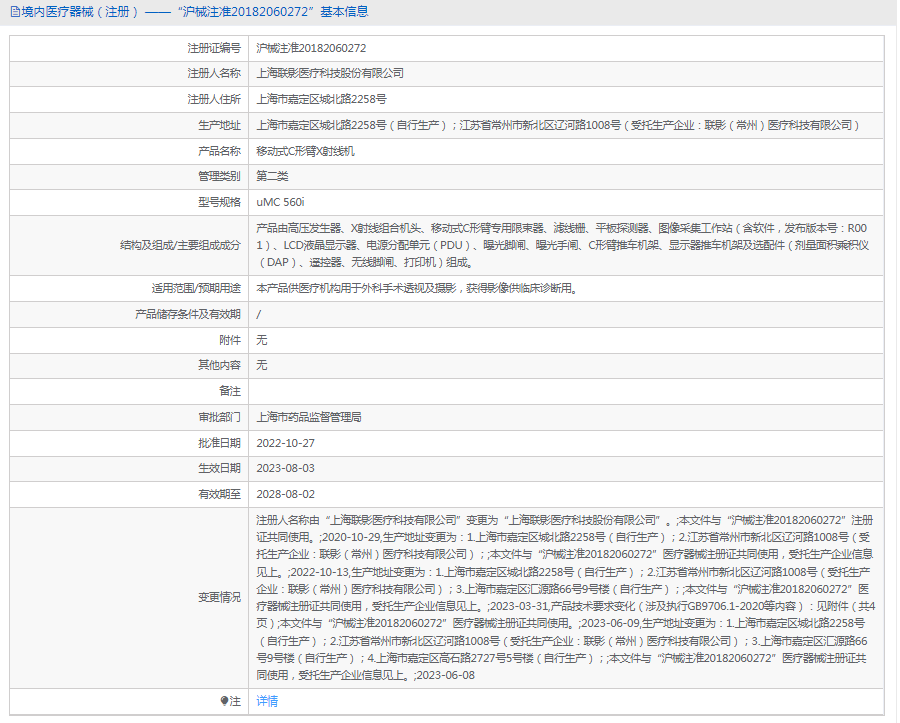Screen dimensions: 900x723
Task: Click management category value 第二类
Action: [x=272, y=176]
